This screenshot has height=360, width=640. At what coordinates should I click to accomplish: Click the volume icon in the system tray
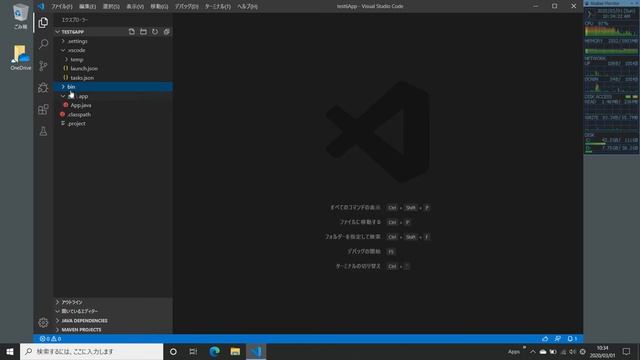573,352
